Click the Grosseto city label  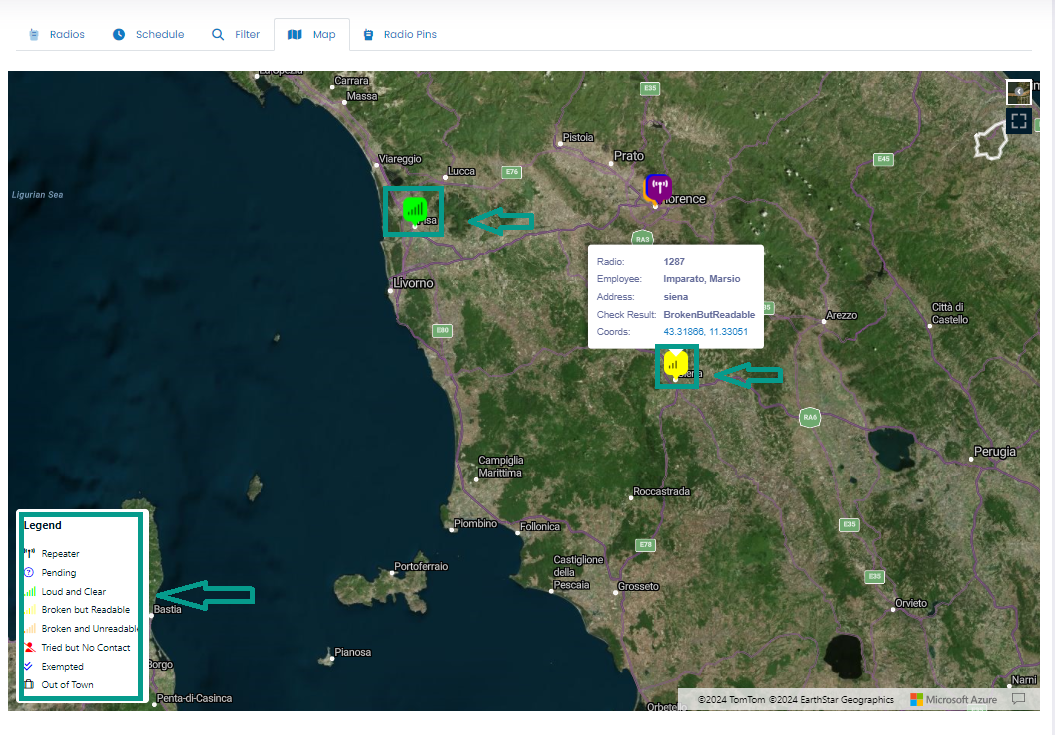pyautogui.click(x=639, y=586)
